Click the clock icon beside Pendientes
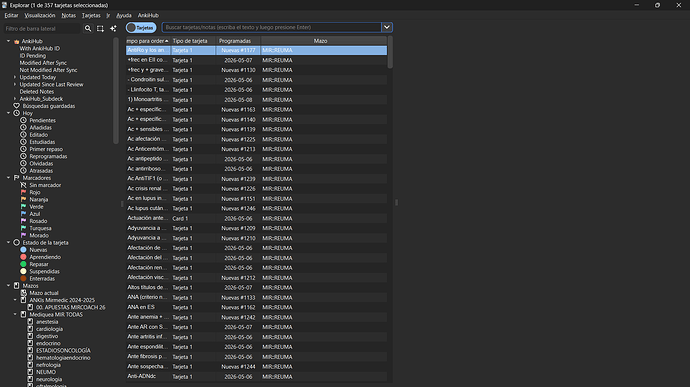The width and height of the screenshot is (690, 387). (23, 120)
